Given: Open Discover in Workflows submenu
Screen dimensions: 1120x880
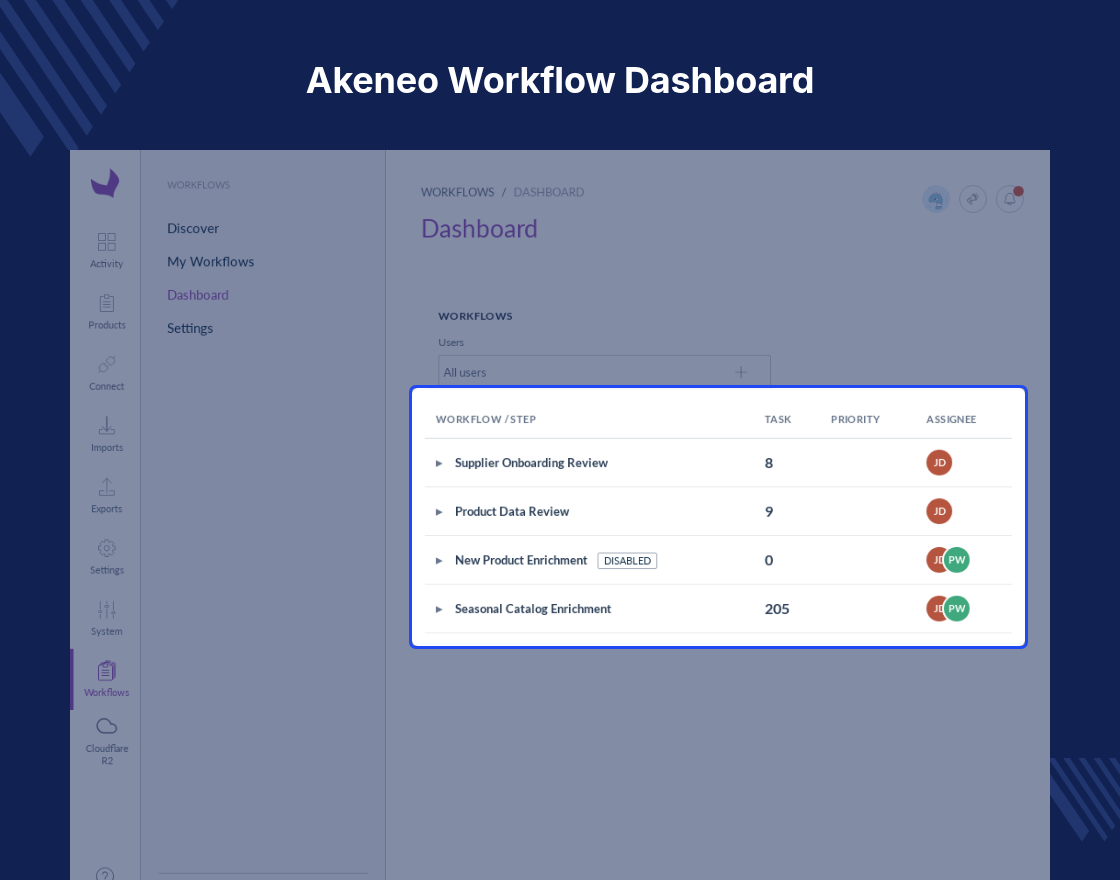Looking at the screenshot, I should tap(193, 229).
